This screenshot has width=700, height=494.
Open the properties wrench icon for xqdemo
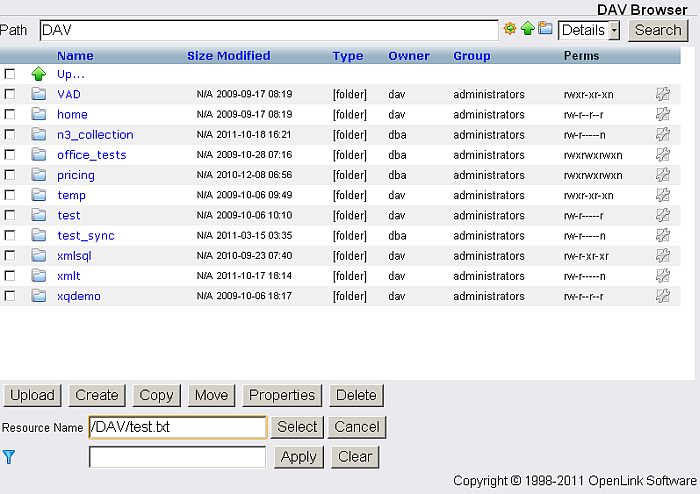(663, 296)
